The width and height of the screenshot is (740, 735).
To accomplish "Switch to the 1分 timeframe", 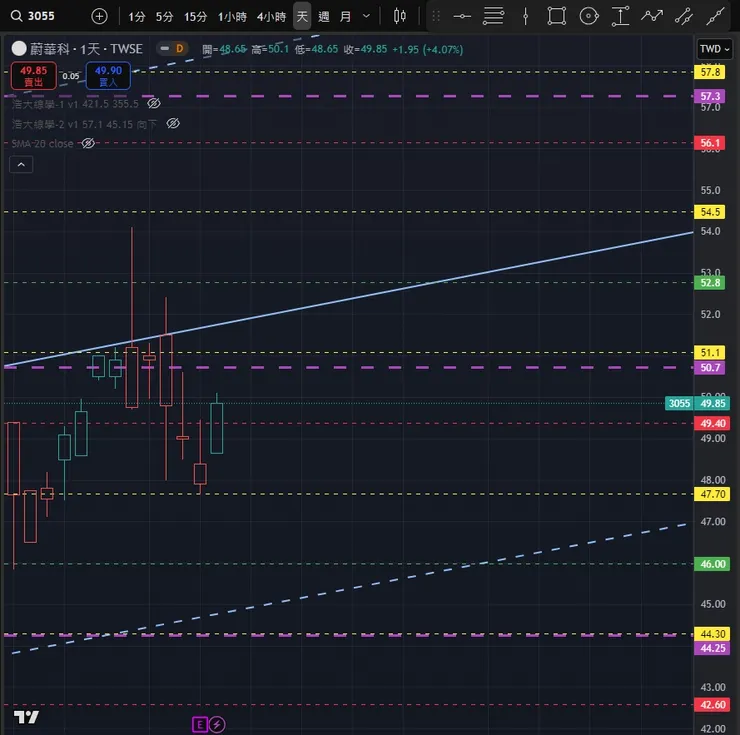I will pyautogui.click(x=137, y=17).
